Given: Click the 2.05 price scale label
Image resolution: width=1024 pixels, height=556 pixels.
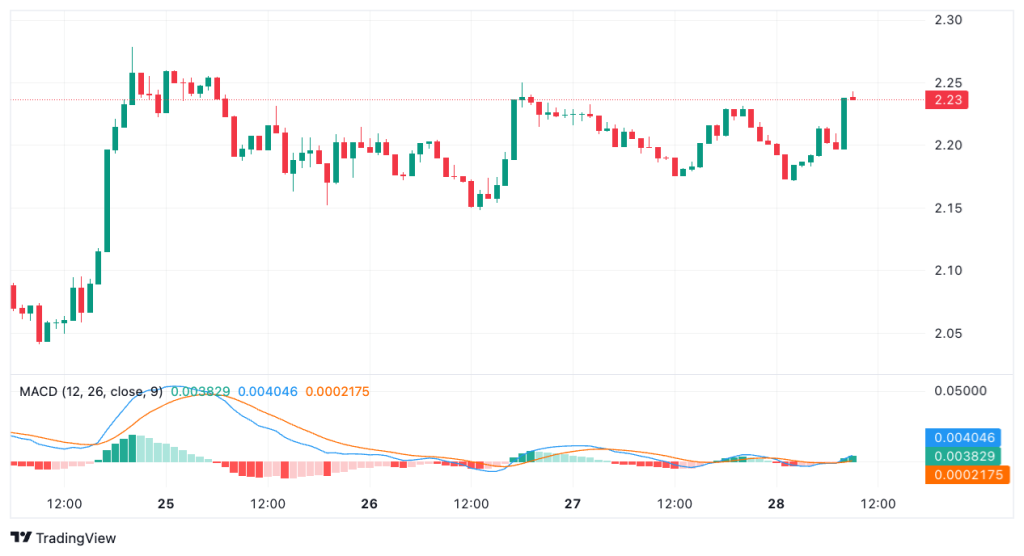Looking at the screenshot, I should point(947,333).
